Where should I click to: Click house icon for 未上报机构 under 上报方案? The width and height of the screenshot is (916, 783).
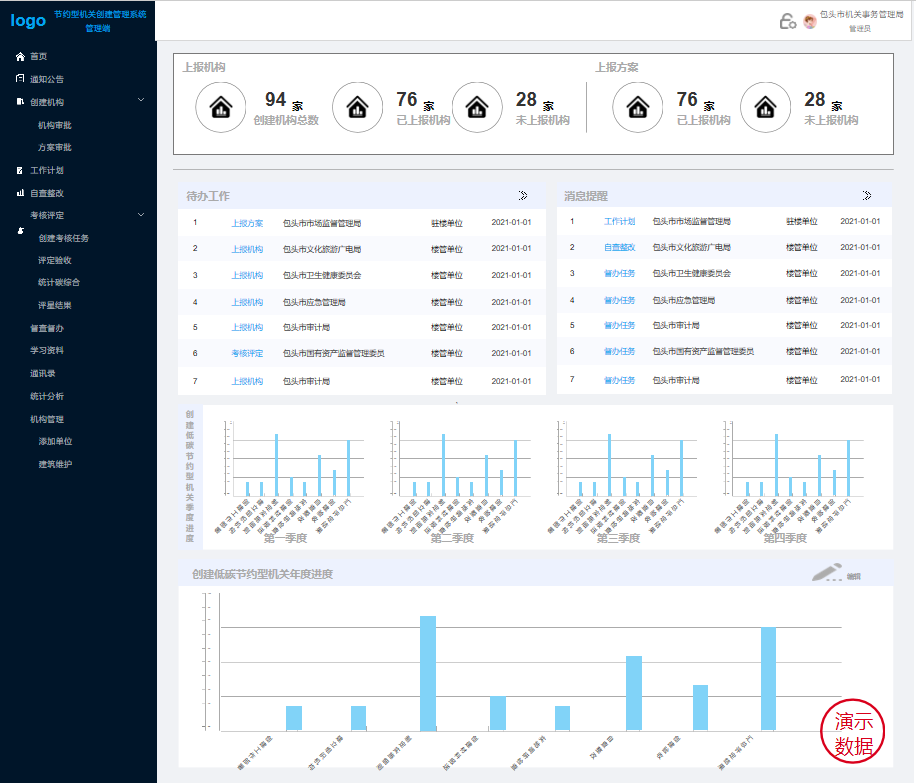765,107
